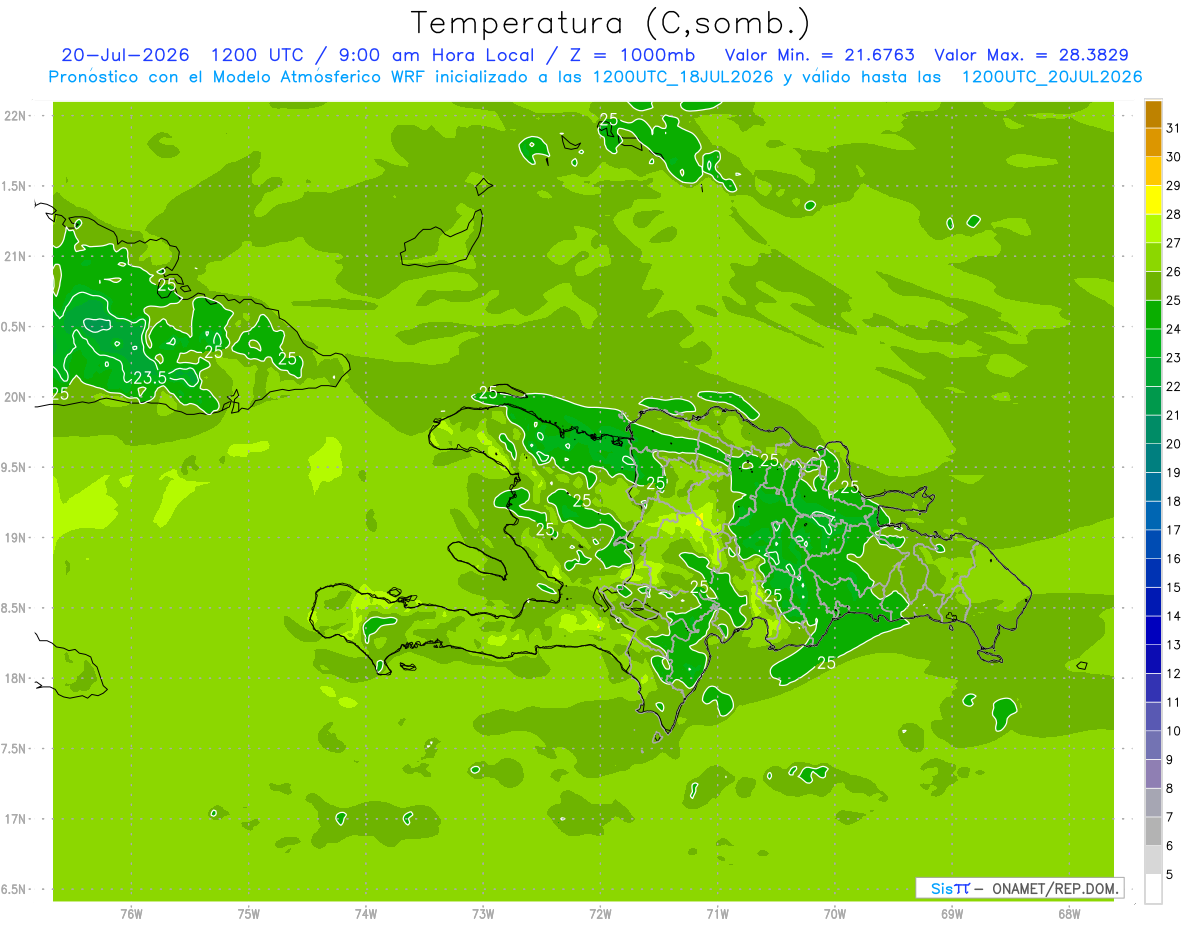Pick the dark blue legend swatch between 12 and 13

[x=1153, y=659]
